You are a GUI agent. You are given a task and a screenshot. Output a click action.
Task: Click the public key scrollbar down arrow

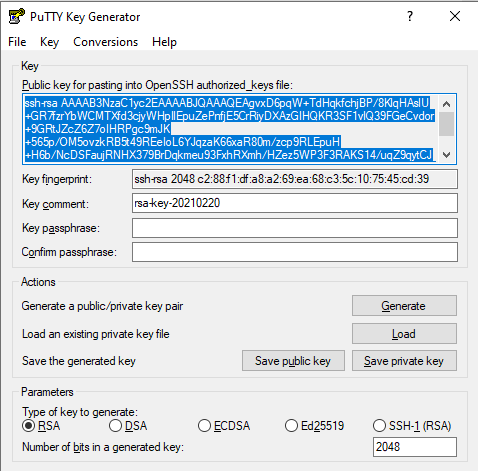click(446, 155)
